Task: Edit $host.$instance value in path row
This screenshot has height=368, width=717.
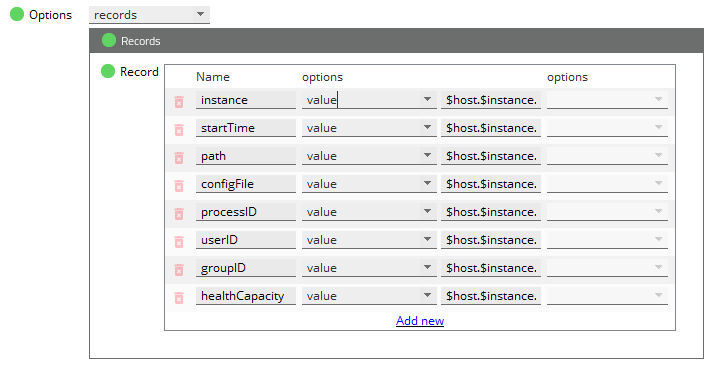Action: (x=491, y=156)
